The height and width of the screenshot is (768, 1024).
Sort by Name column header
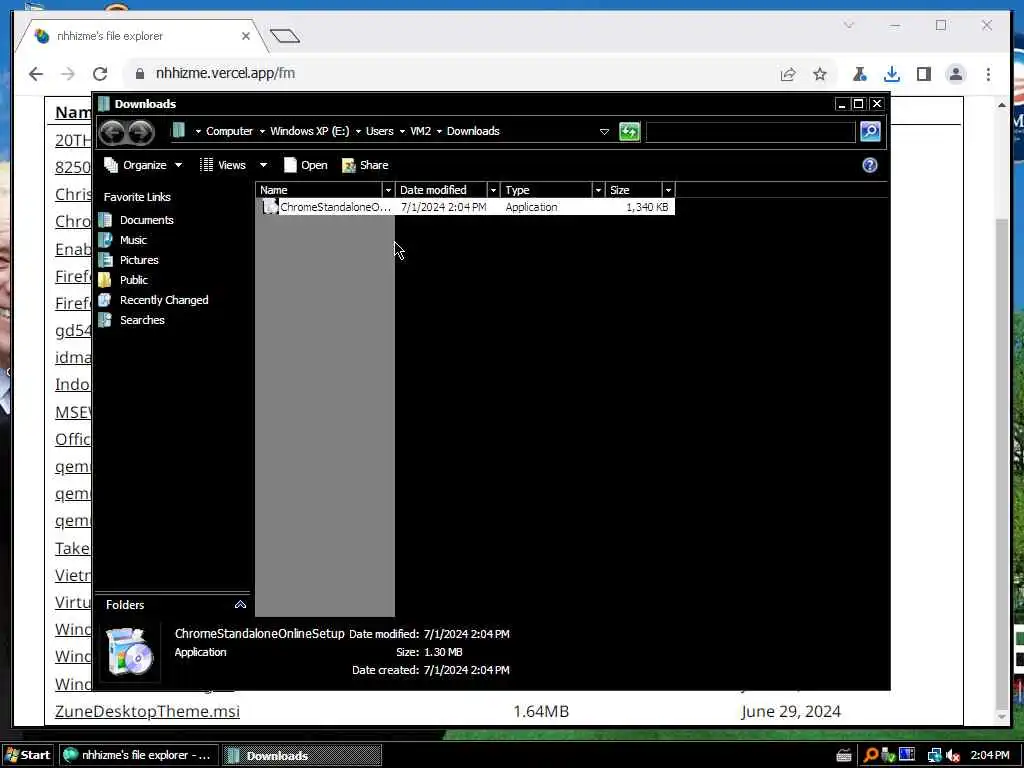[x=319, y=190]
